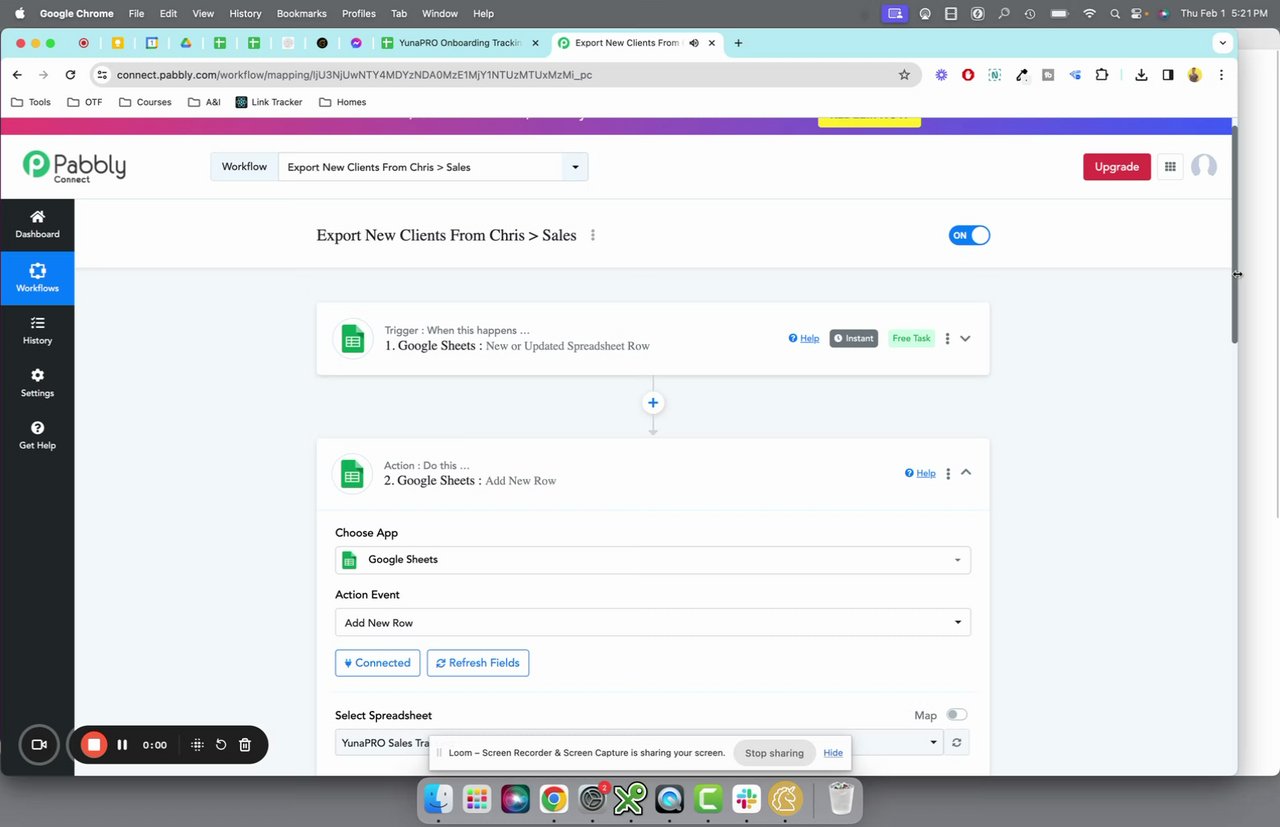Reload the page in Chrome
Viewport: 1280px width, 827px height.
[x=70, y=74]
